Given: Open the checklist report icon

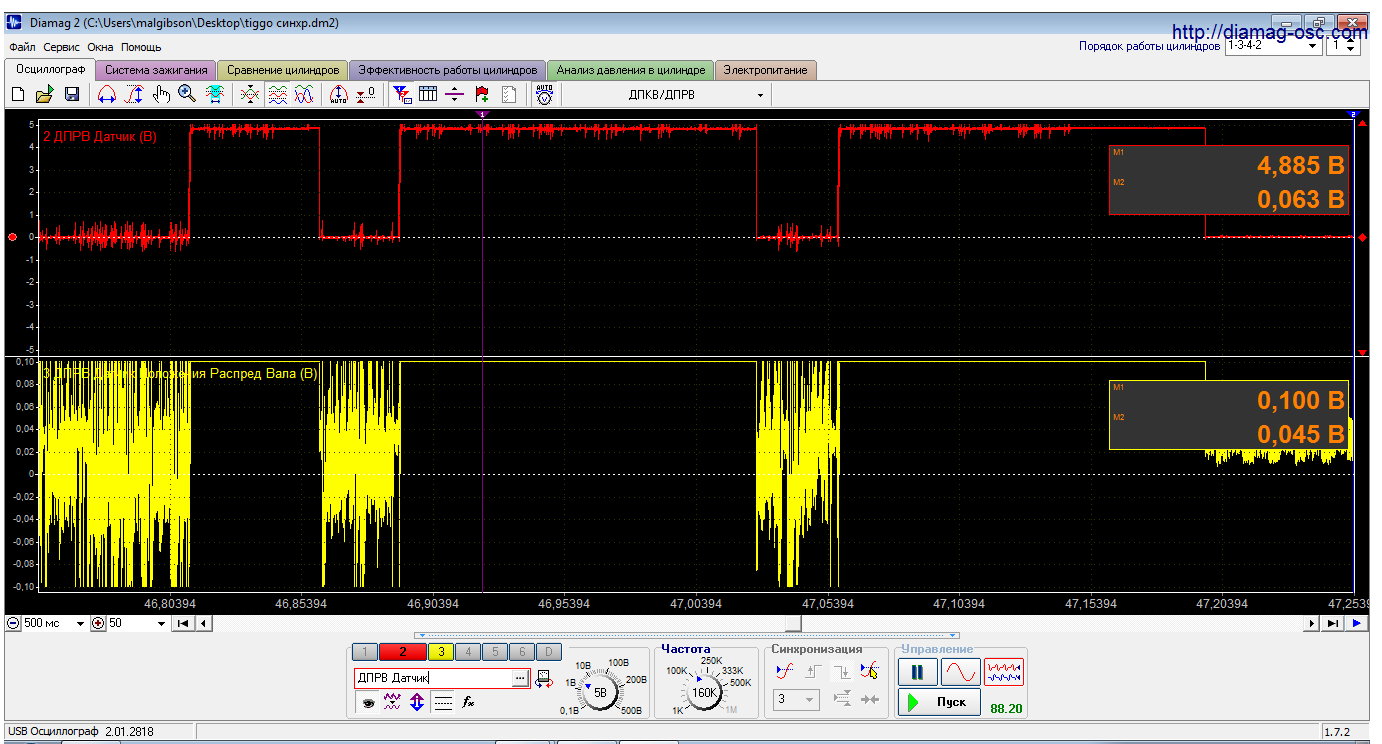Looking at the screenshot, I should tap(509, 94).
